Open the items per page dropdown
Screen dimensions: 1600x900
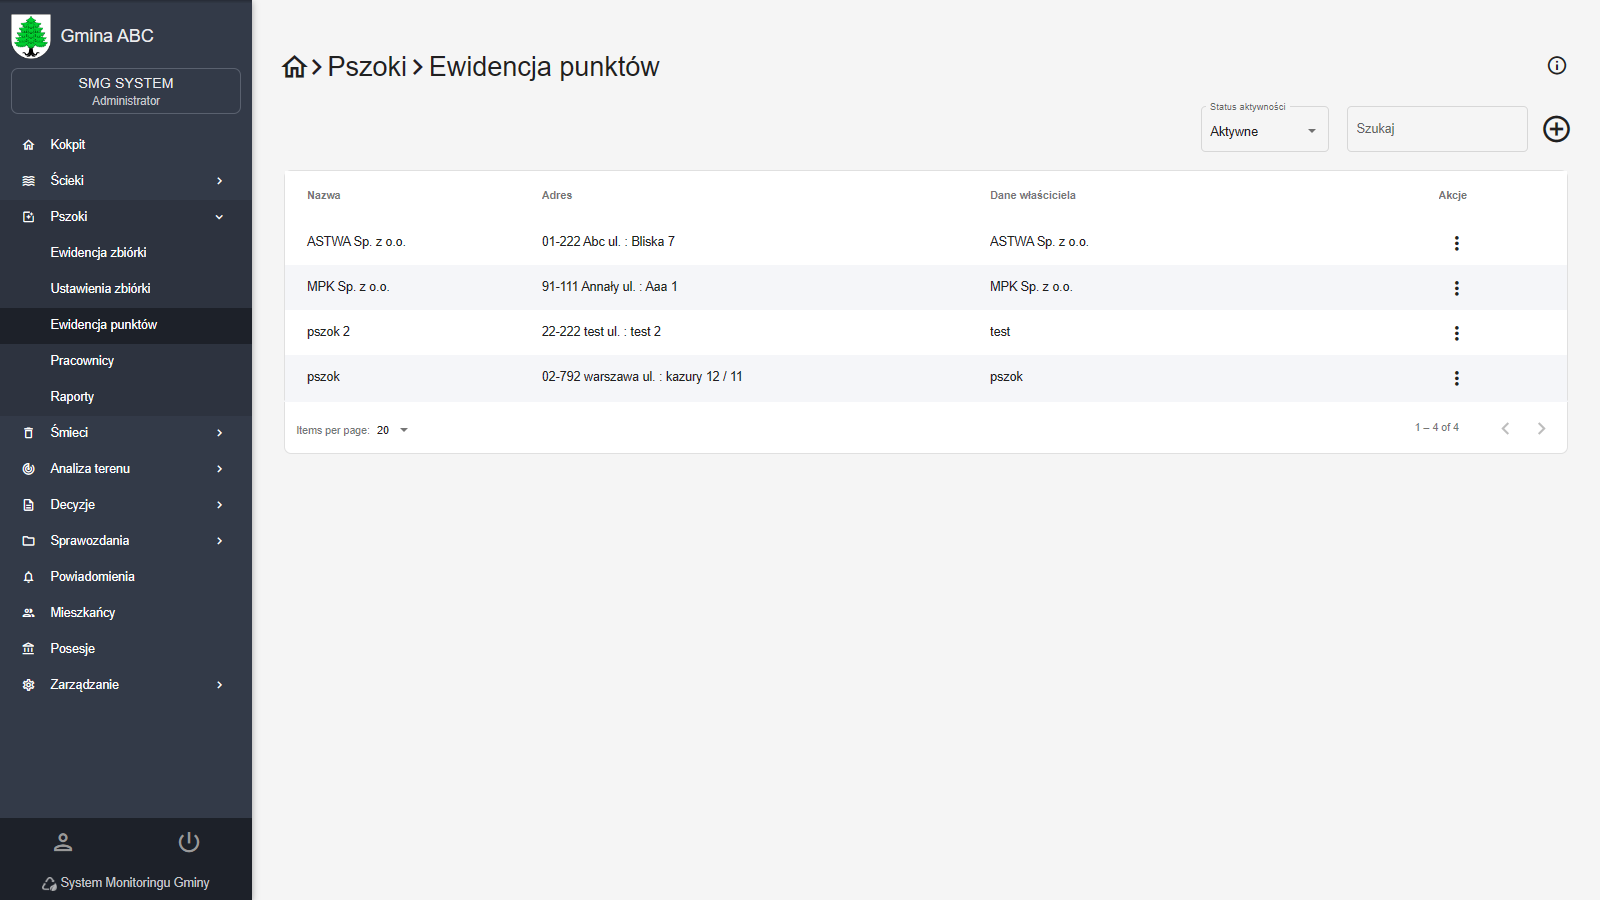(392, 430)
